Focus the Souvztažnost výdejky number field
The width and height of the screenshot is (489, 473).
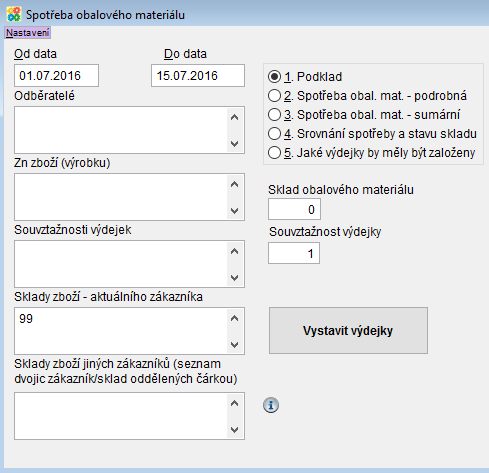click(294, 253)
